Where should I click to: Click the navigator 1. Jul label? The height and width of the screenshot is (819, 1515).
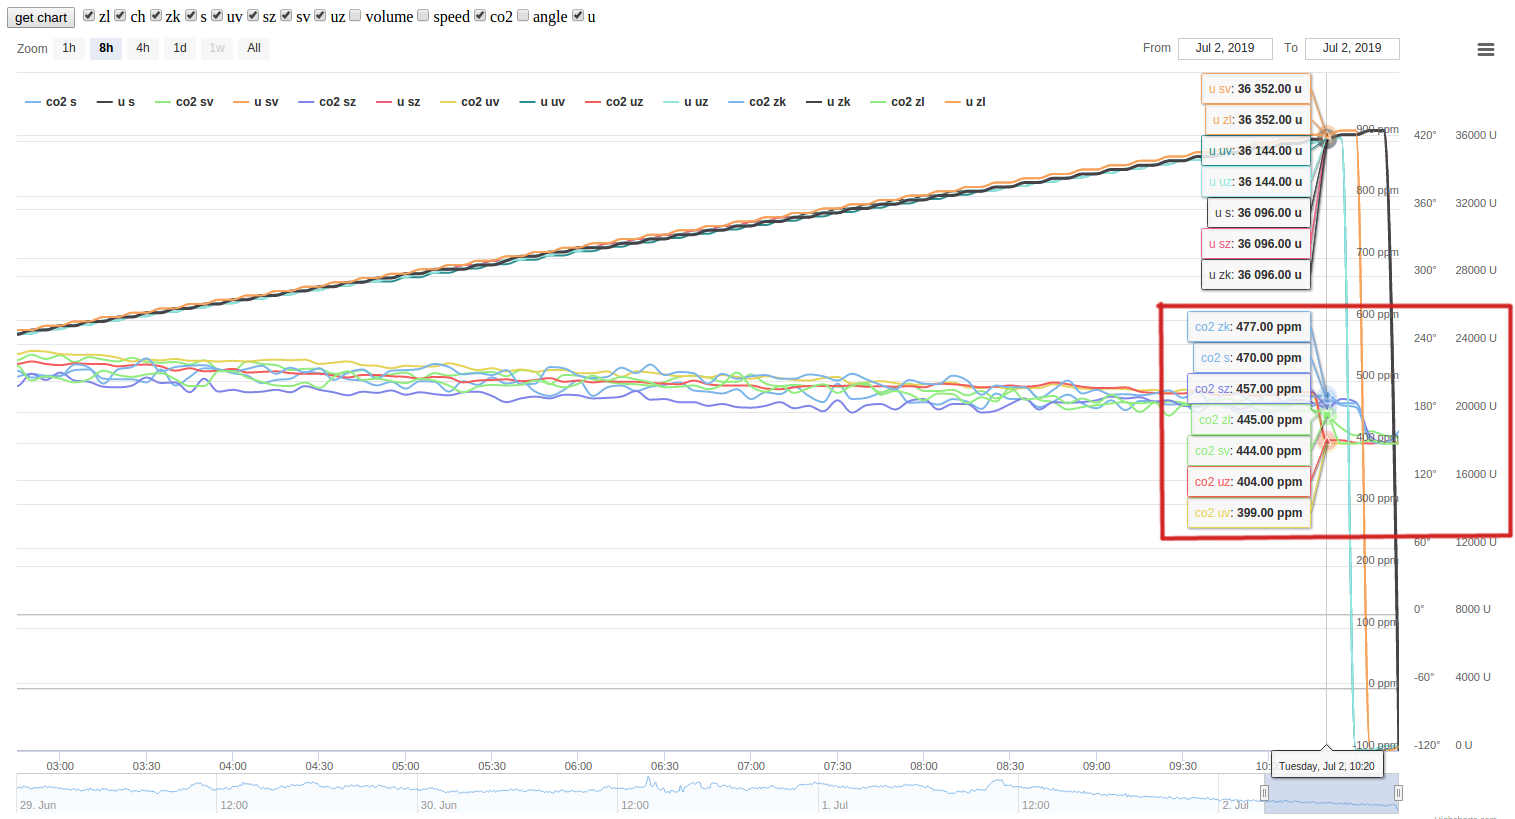[x=835, y=805]
